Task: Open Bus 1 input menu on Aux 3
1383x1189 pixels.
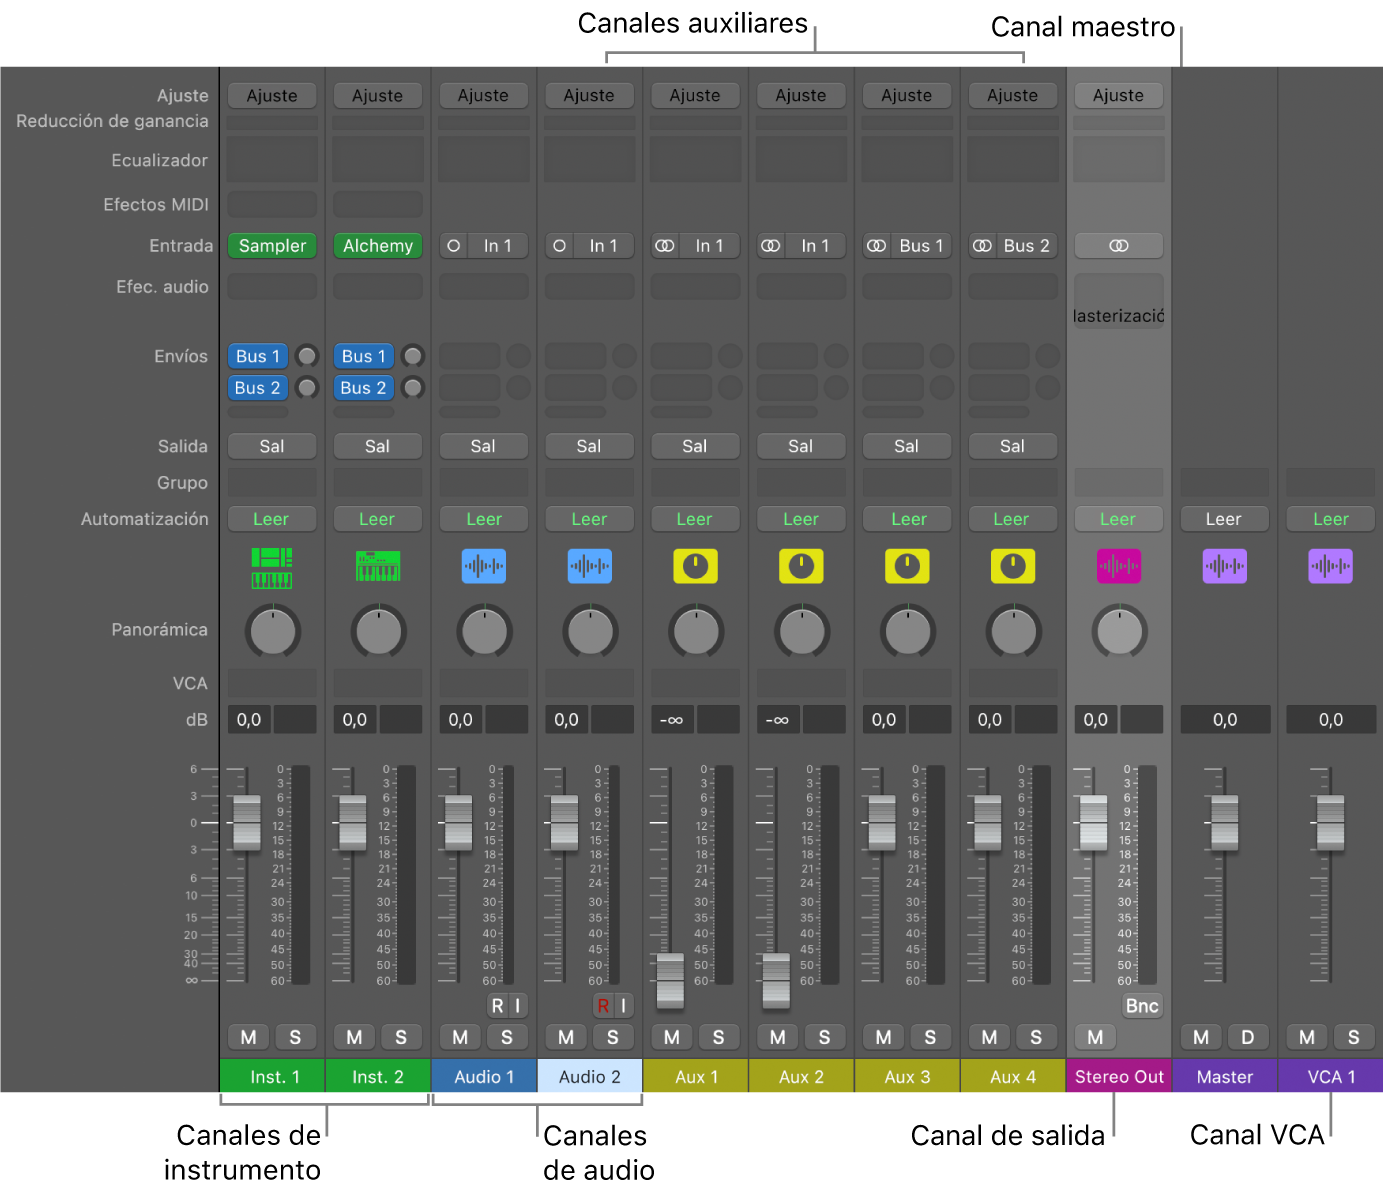Action: [x=921, y=246]
